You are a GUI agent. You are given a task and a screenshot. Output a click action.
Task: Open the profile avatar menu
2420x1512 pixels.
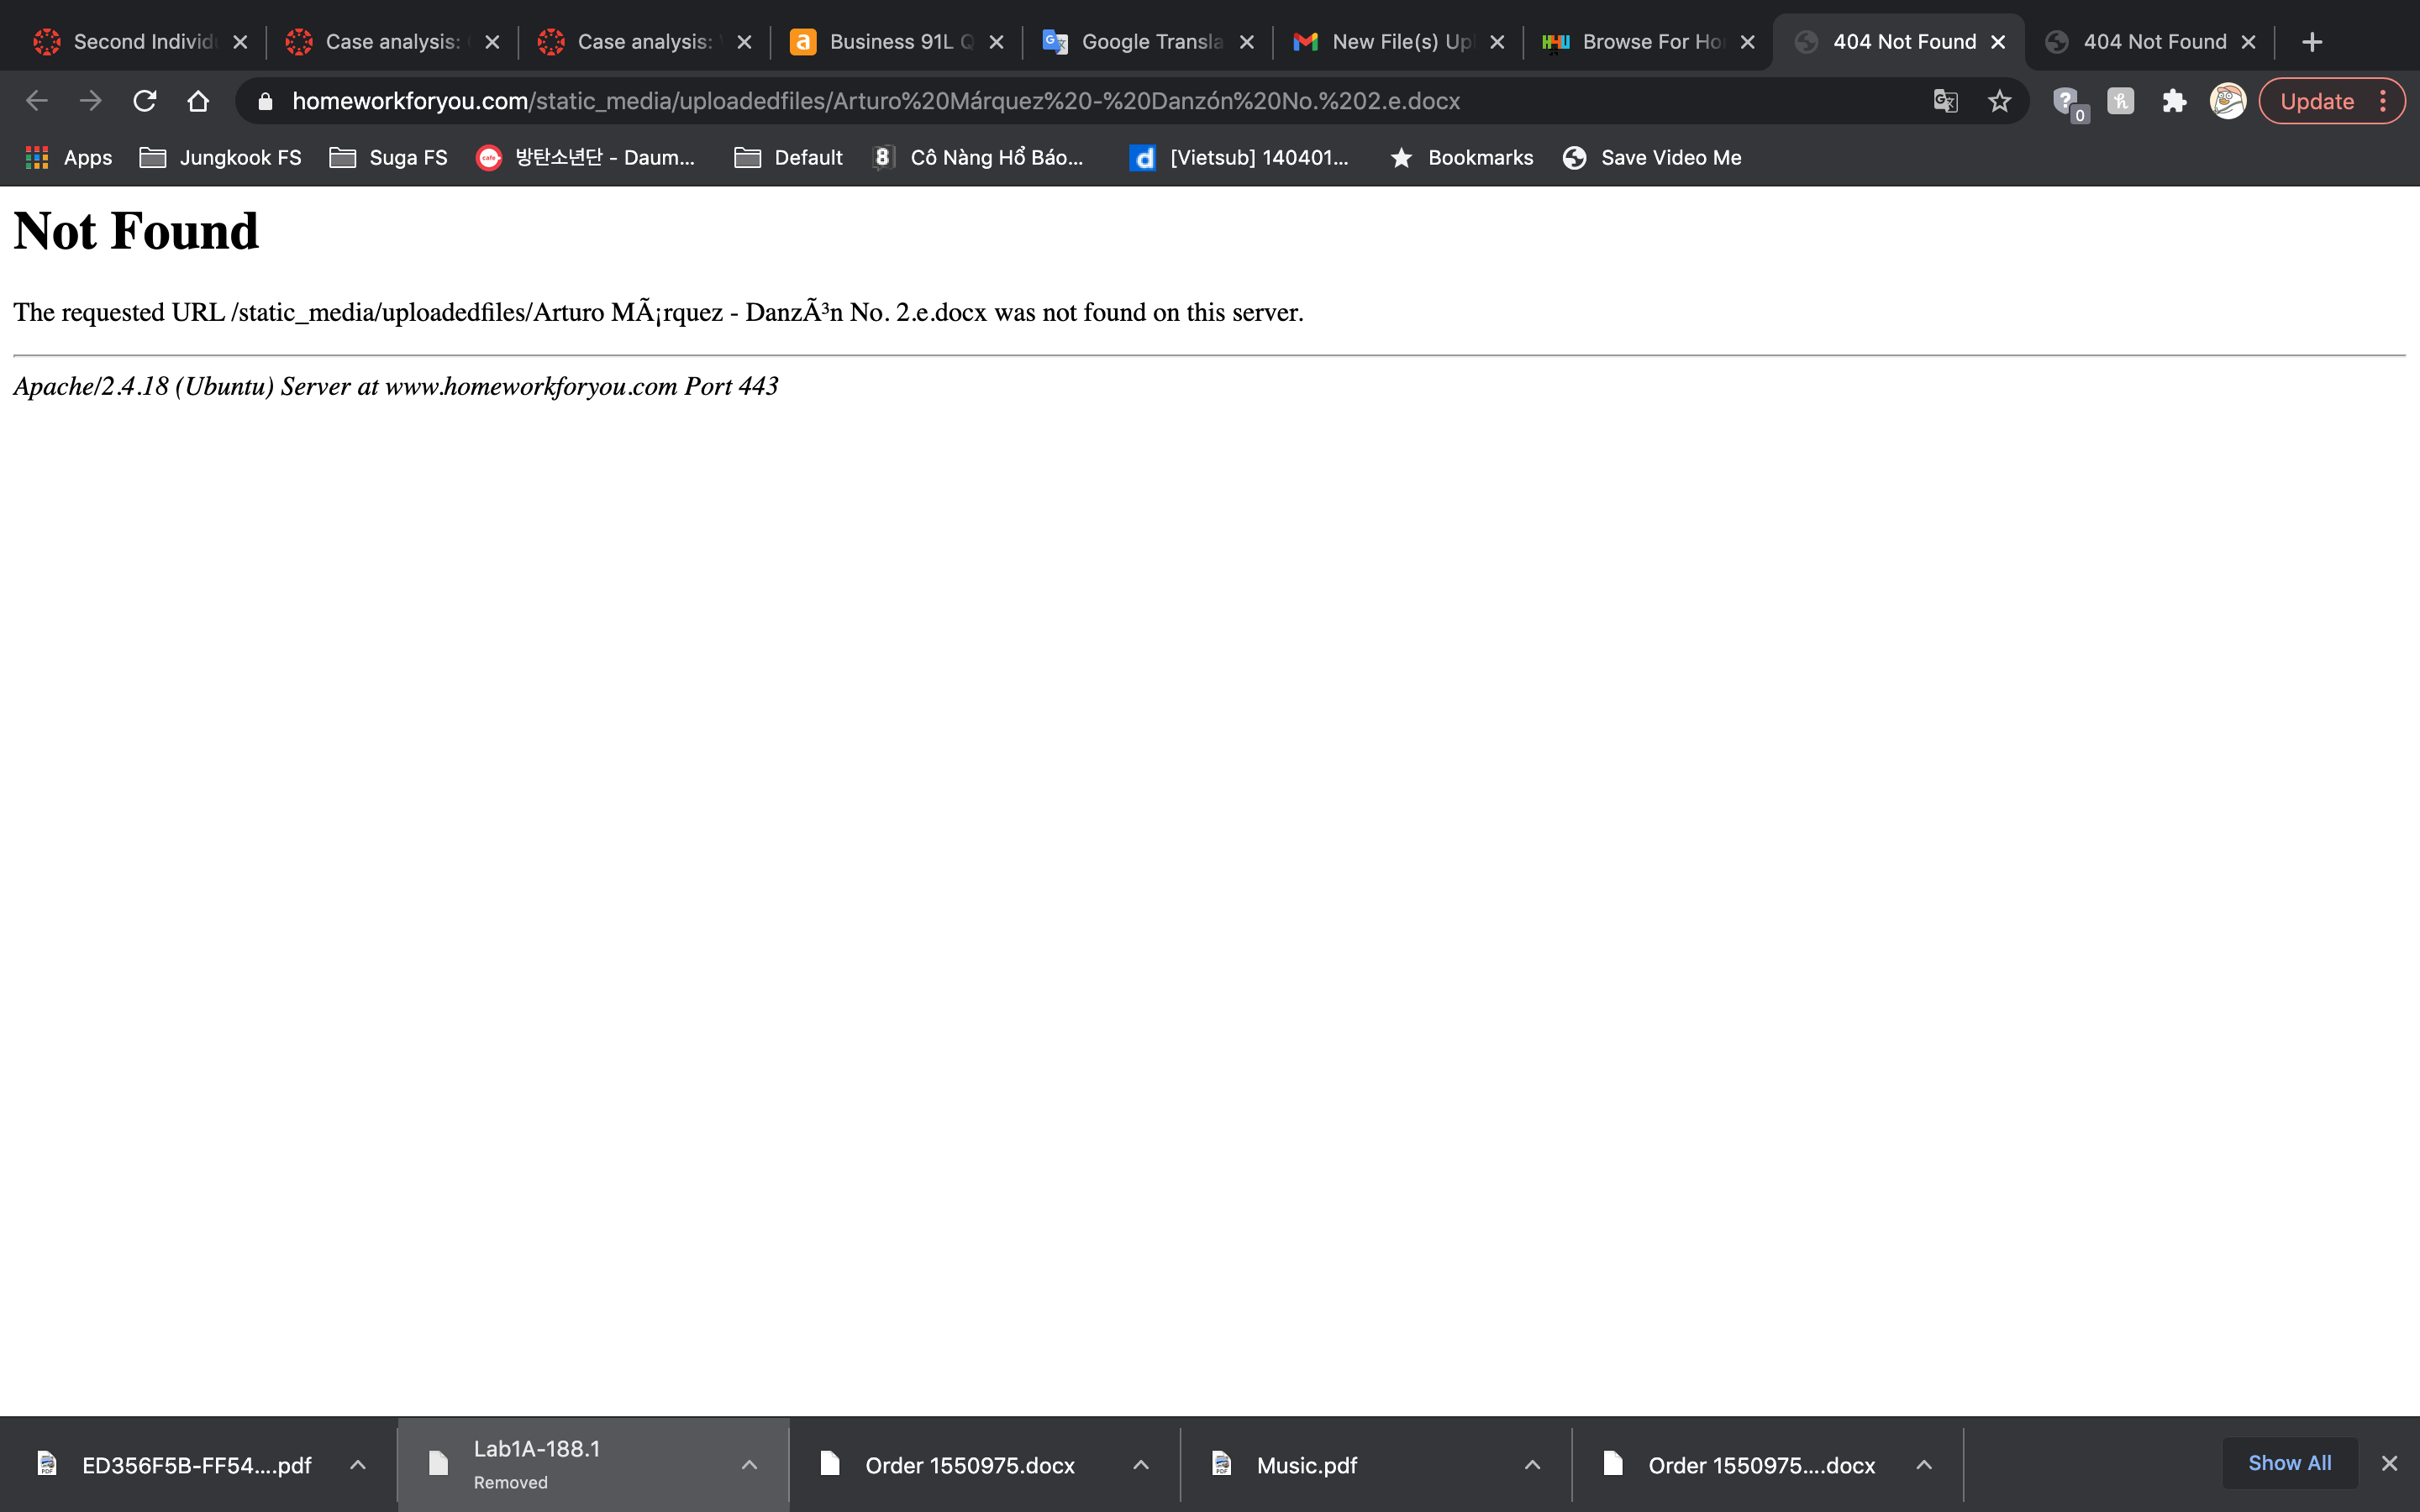pos(2227,101)
